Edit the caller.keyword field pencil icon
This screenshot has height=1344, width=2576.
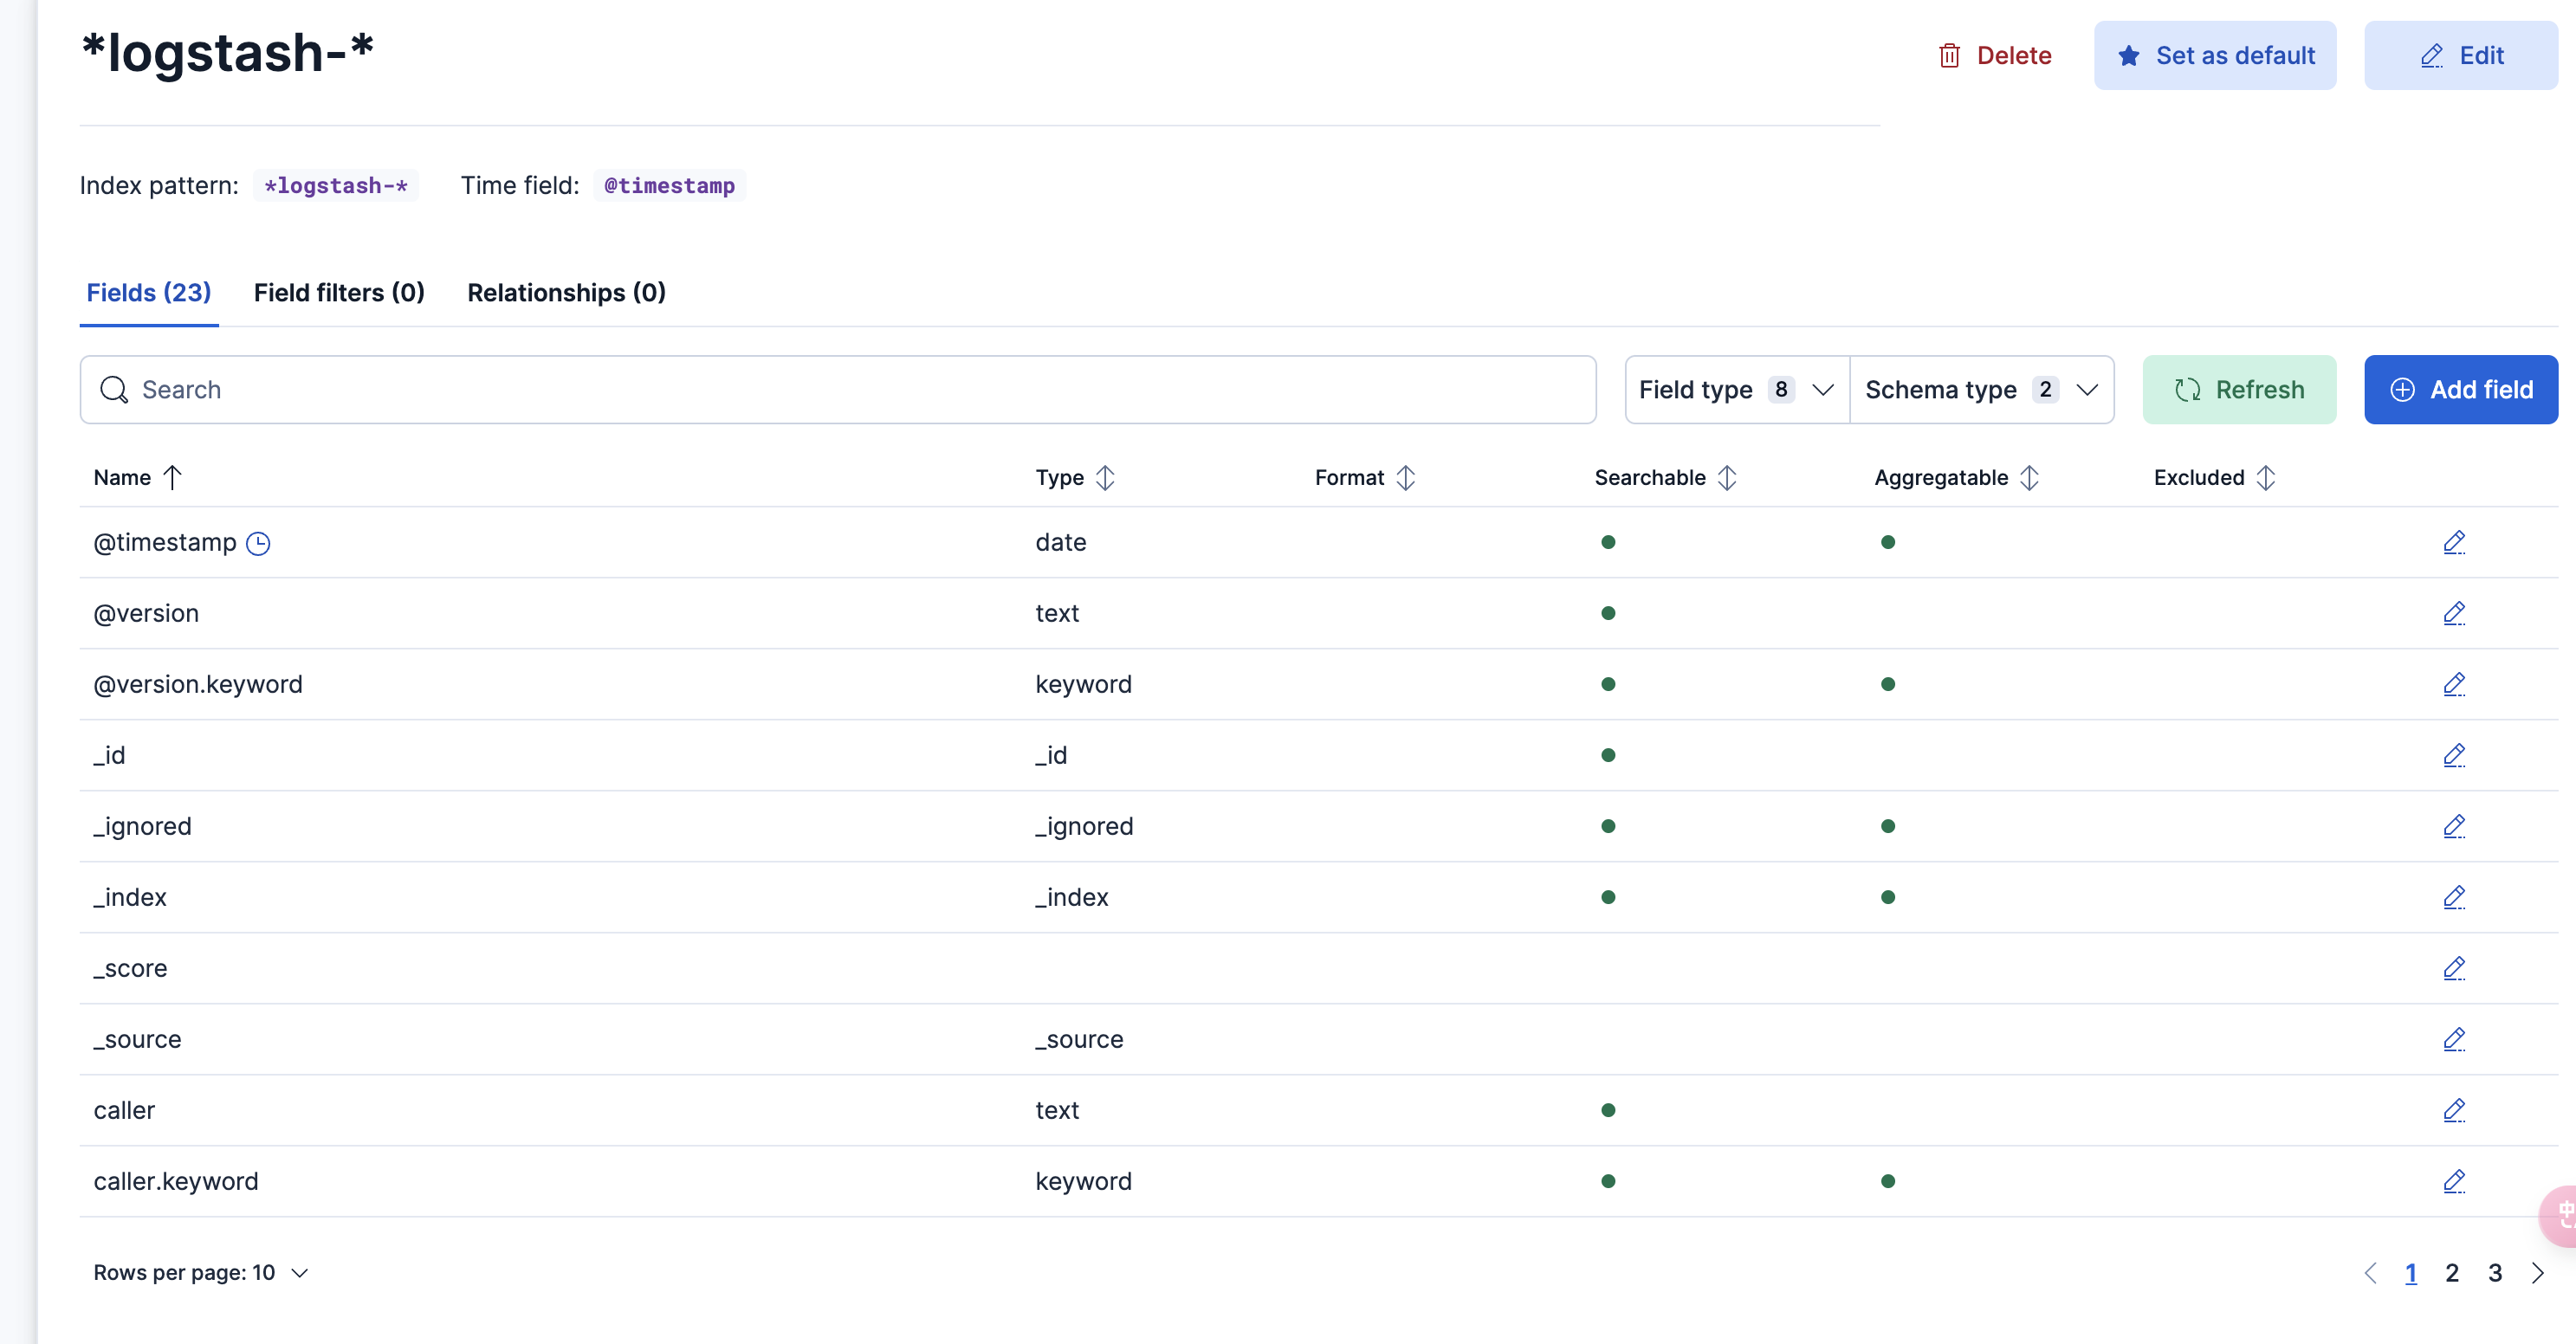click(x=2454, y=1181)
